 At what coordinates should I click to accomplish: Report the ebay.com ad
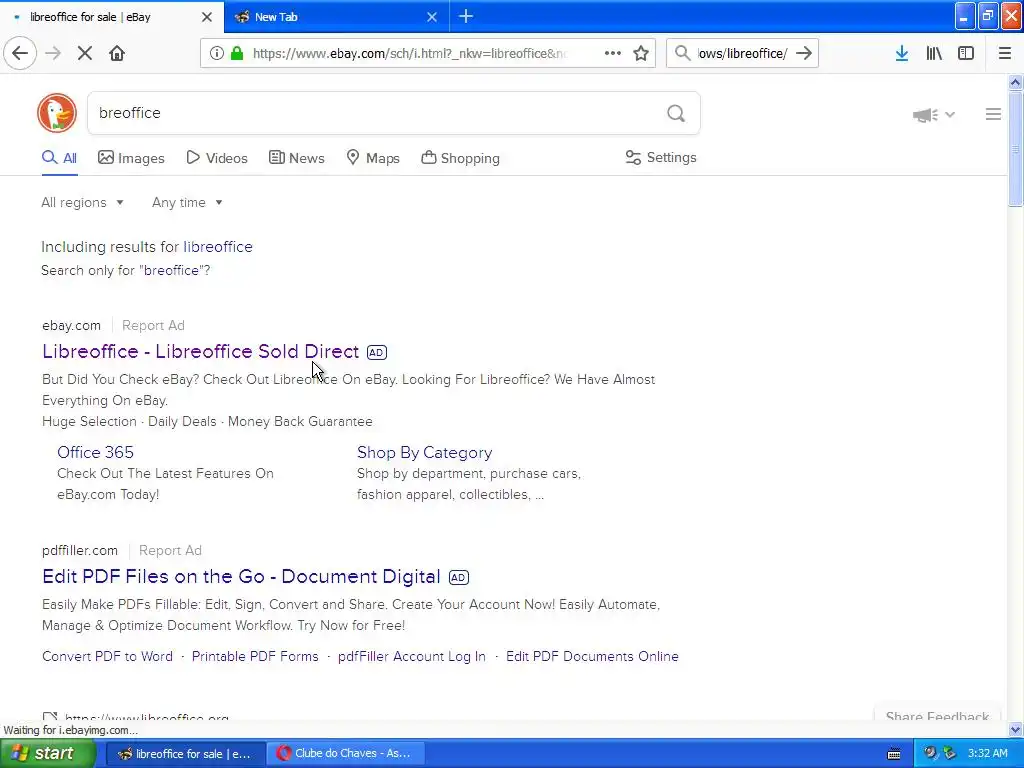click(x=153, y=325)
